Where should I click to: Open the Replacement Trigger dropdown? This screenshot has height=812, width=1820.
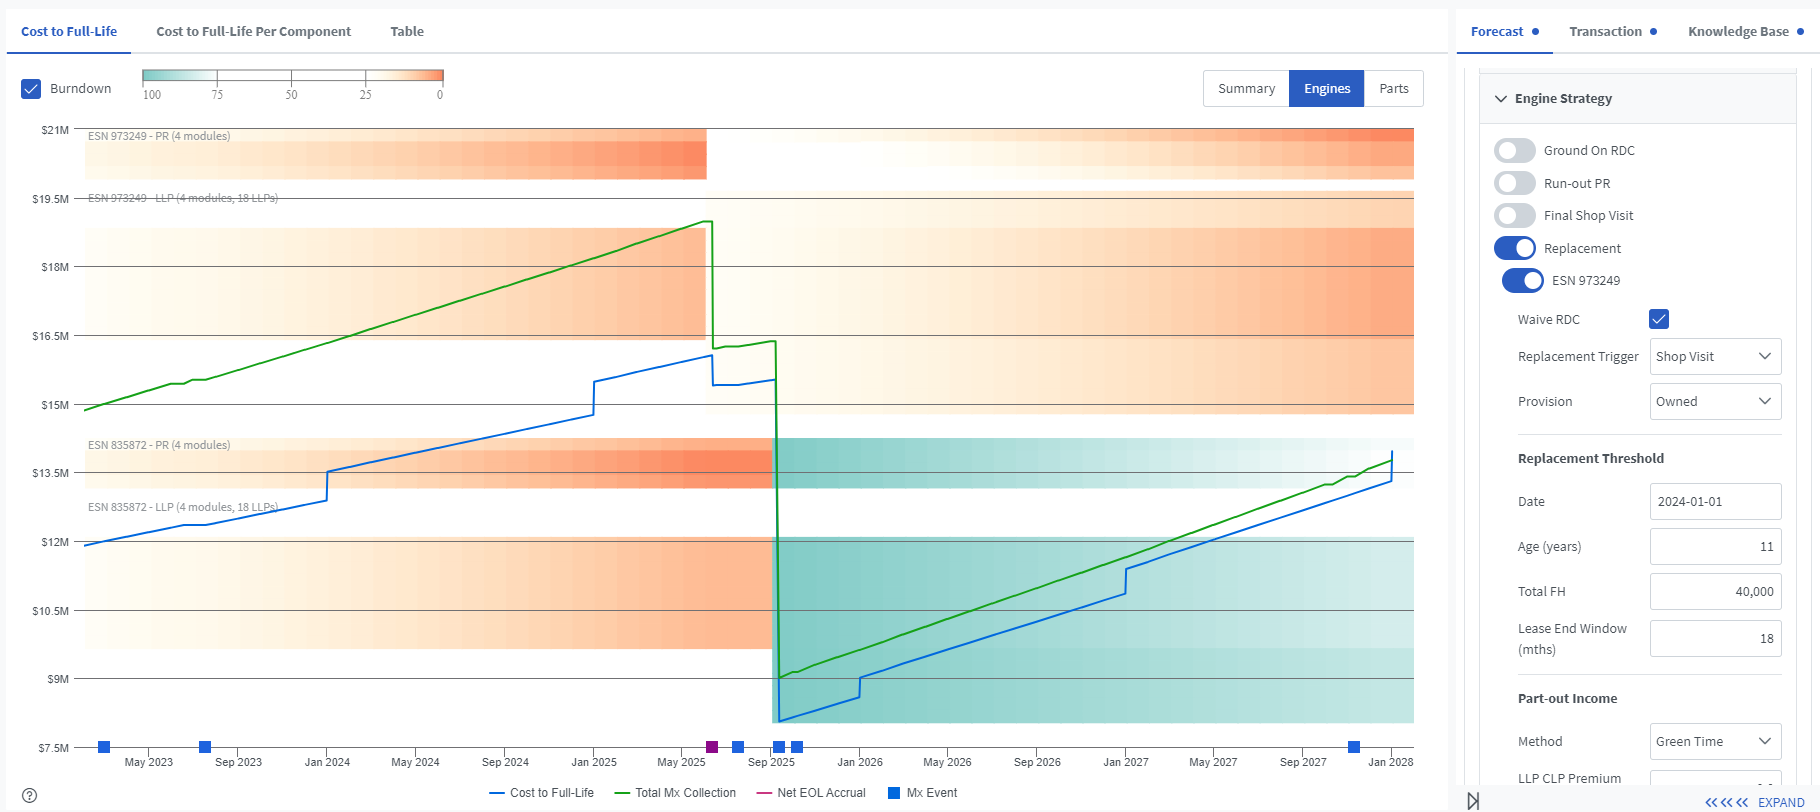coord(1715,357)
